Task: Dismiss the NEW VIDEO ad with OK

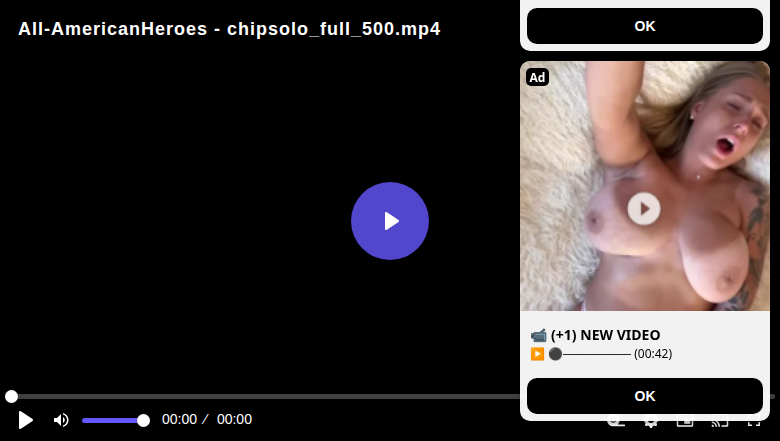Action: (x=645, y=396)
